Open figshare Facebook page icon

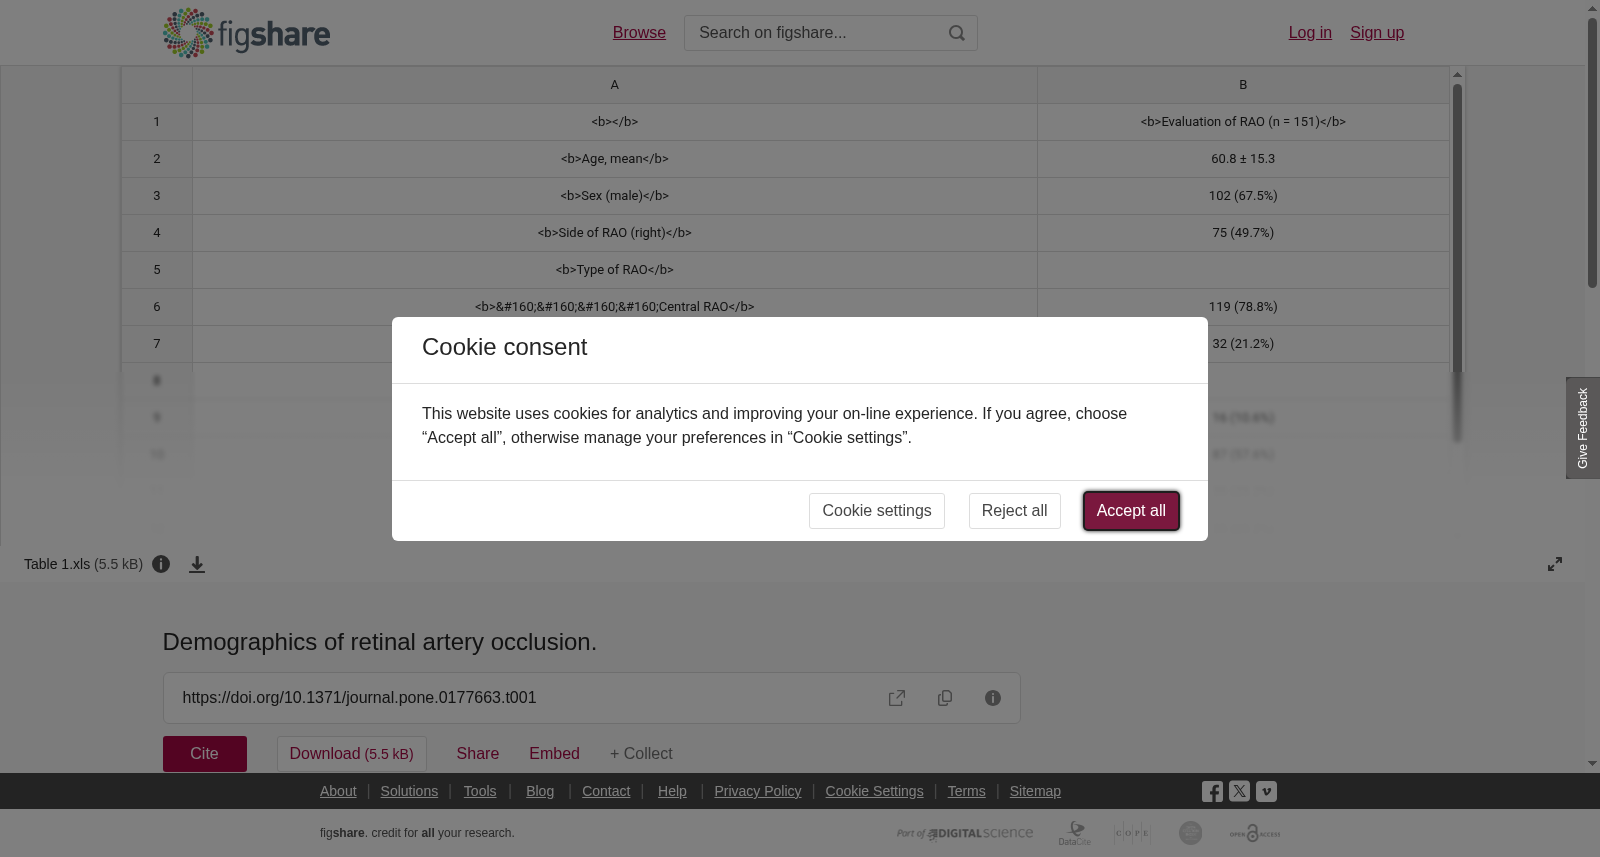tap(1212, 791)
